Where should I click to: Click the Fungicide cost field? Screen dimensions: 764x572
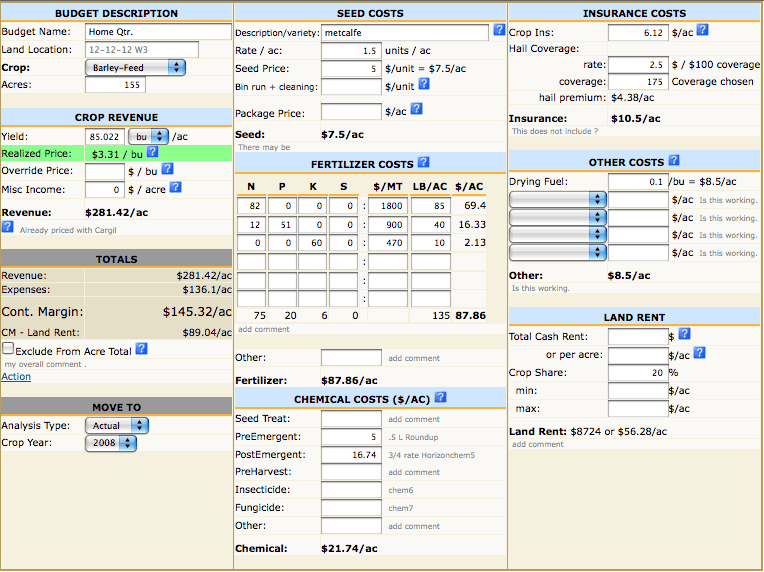coord(351,508)
